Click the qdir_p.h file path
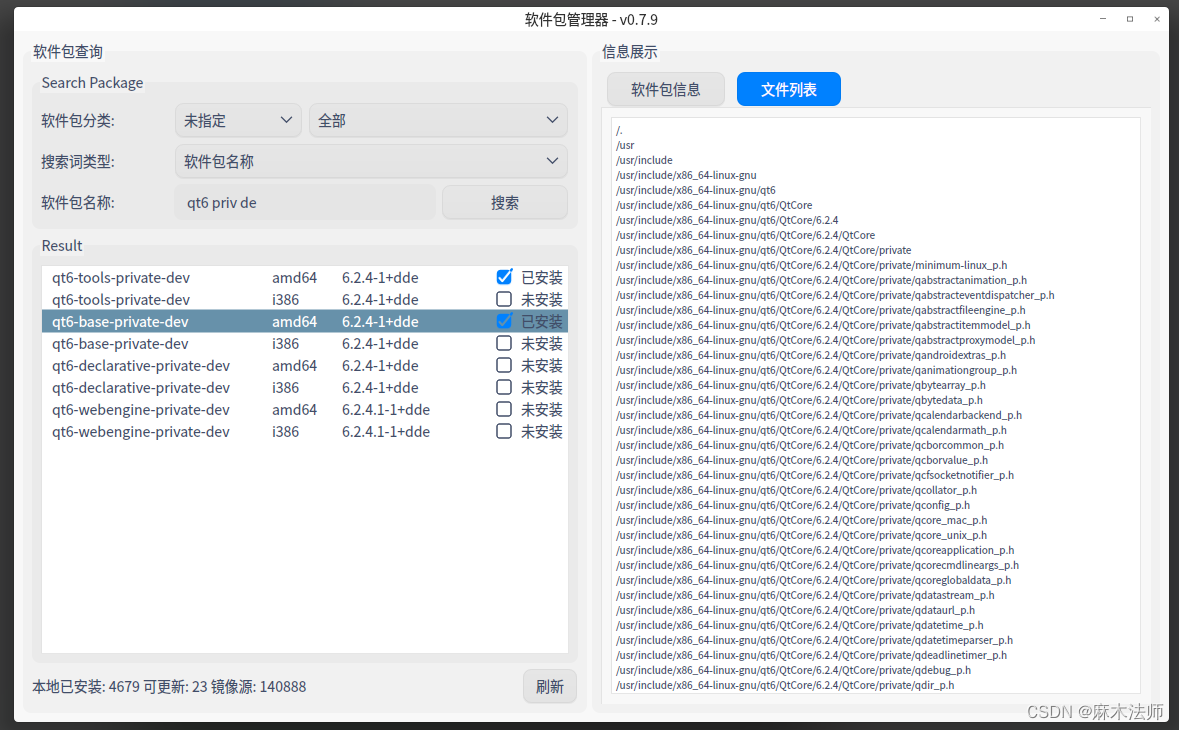The width and height of the screenshot is (1179, 730). point(785,686)
